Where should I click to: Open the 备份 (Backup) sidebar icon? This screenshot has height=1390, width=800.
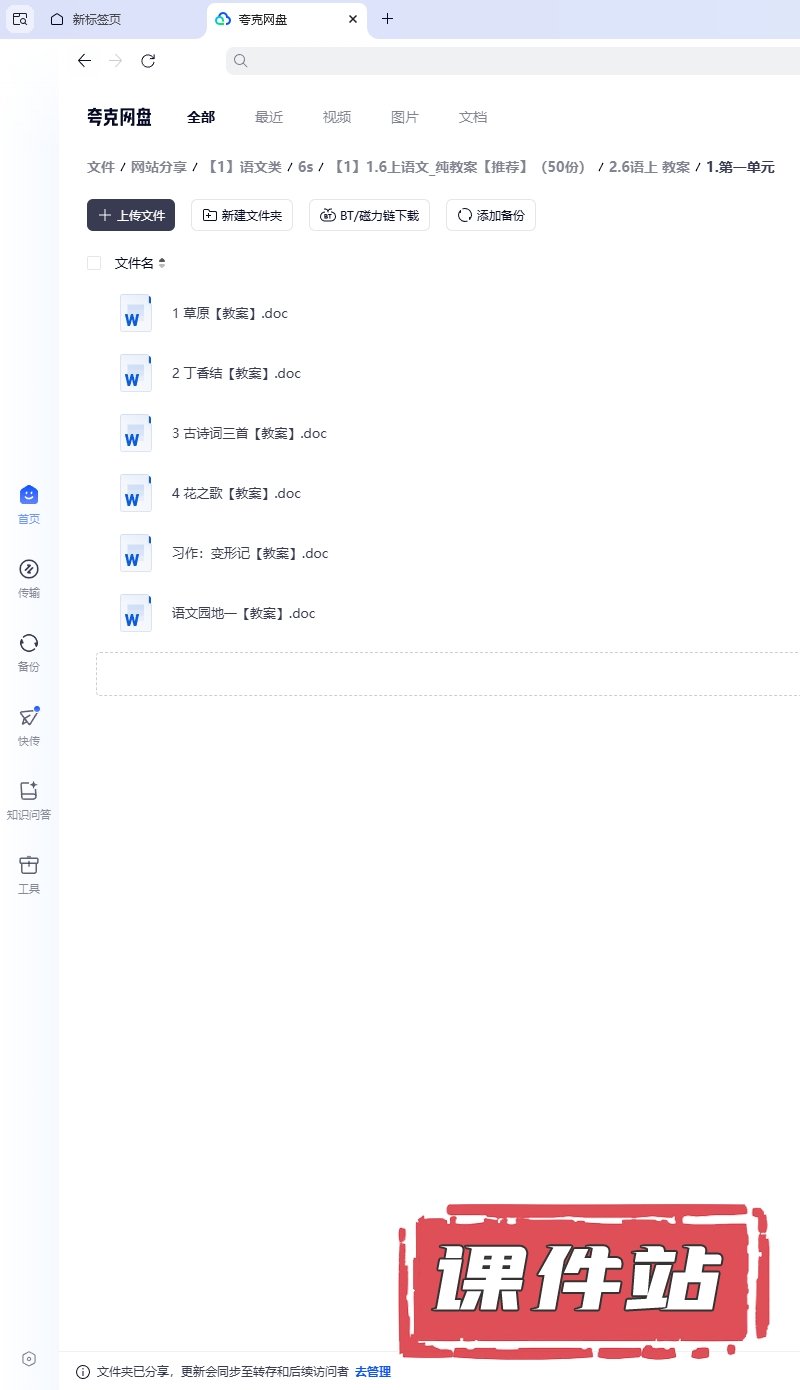tap(29, 653)
